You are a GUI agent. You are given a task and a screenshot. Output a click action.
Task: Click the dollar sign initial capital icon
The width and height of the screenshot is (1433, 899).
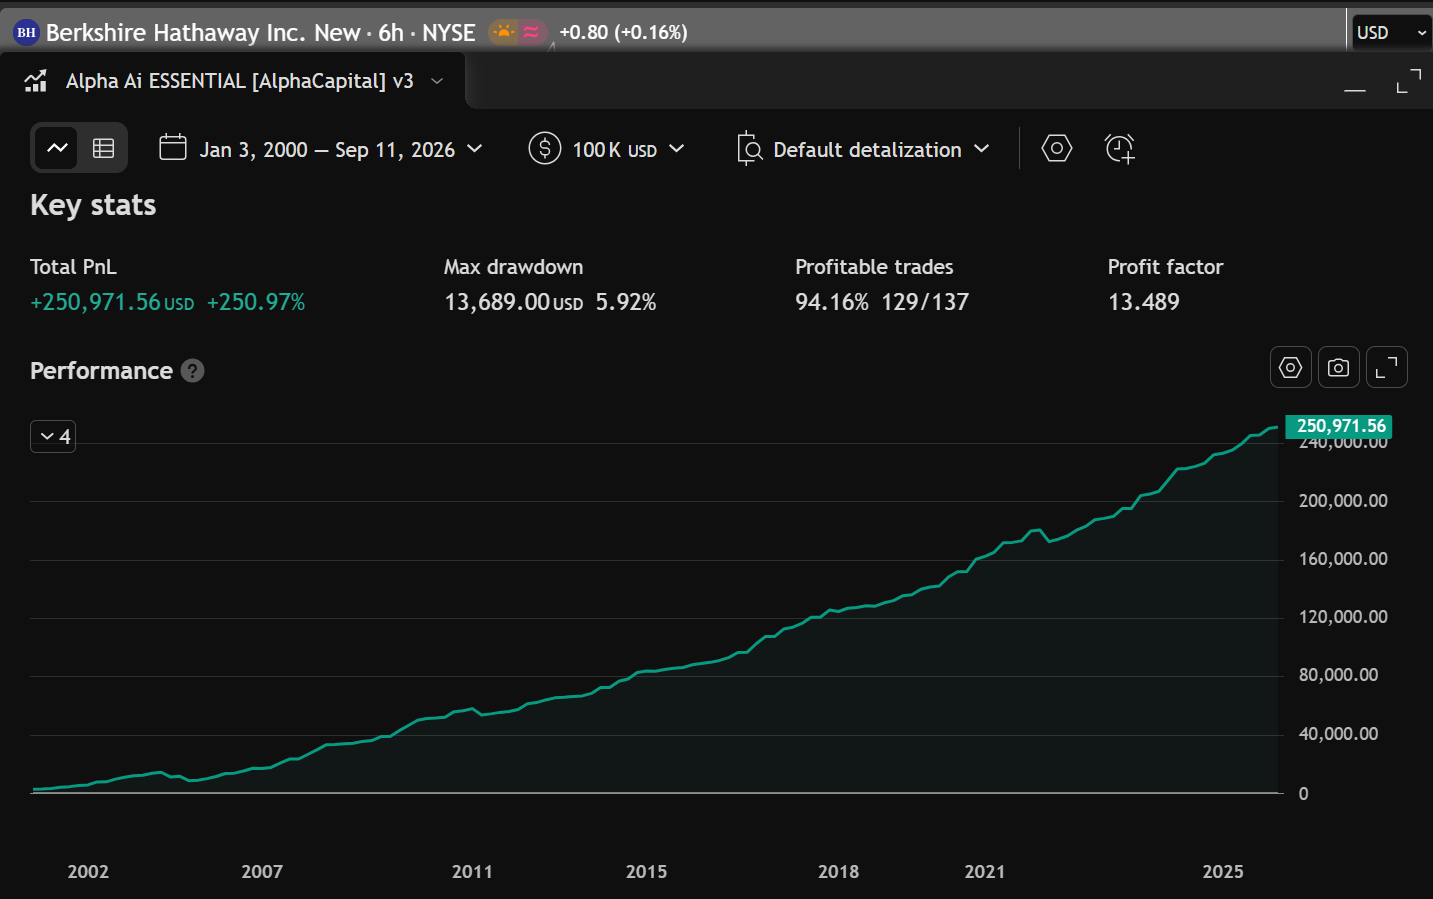tap(544, 149)
